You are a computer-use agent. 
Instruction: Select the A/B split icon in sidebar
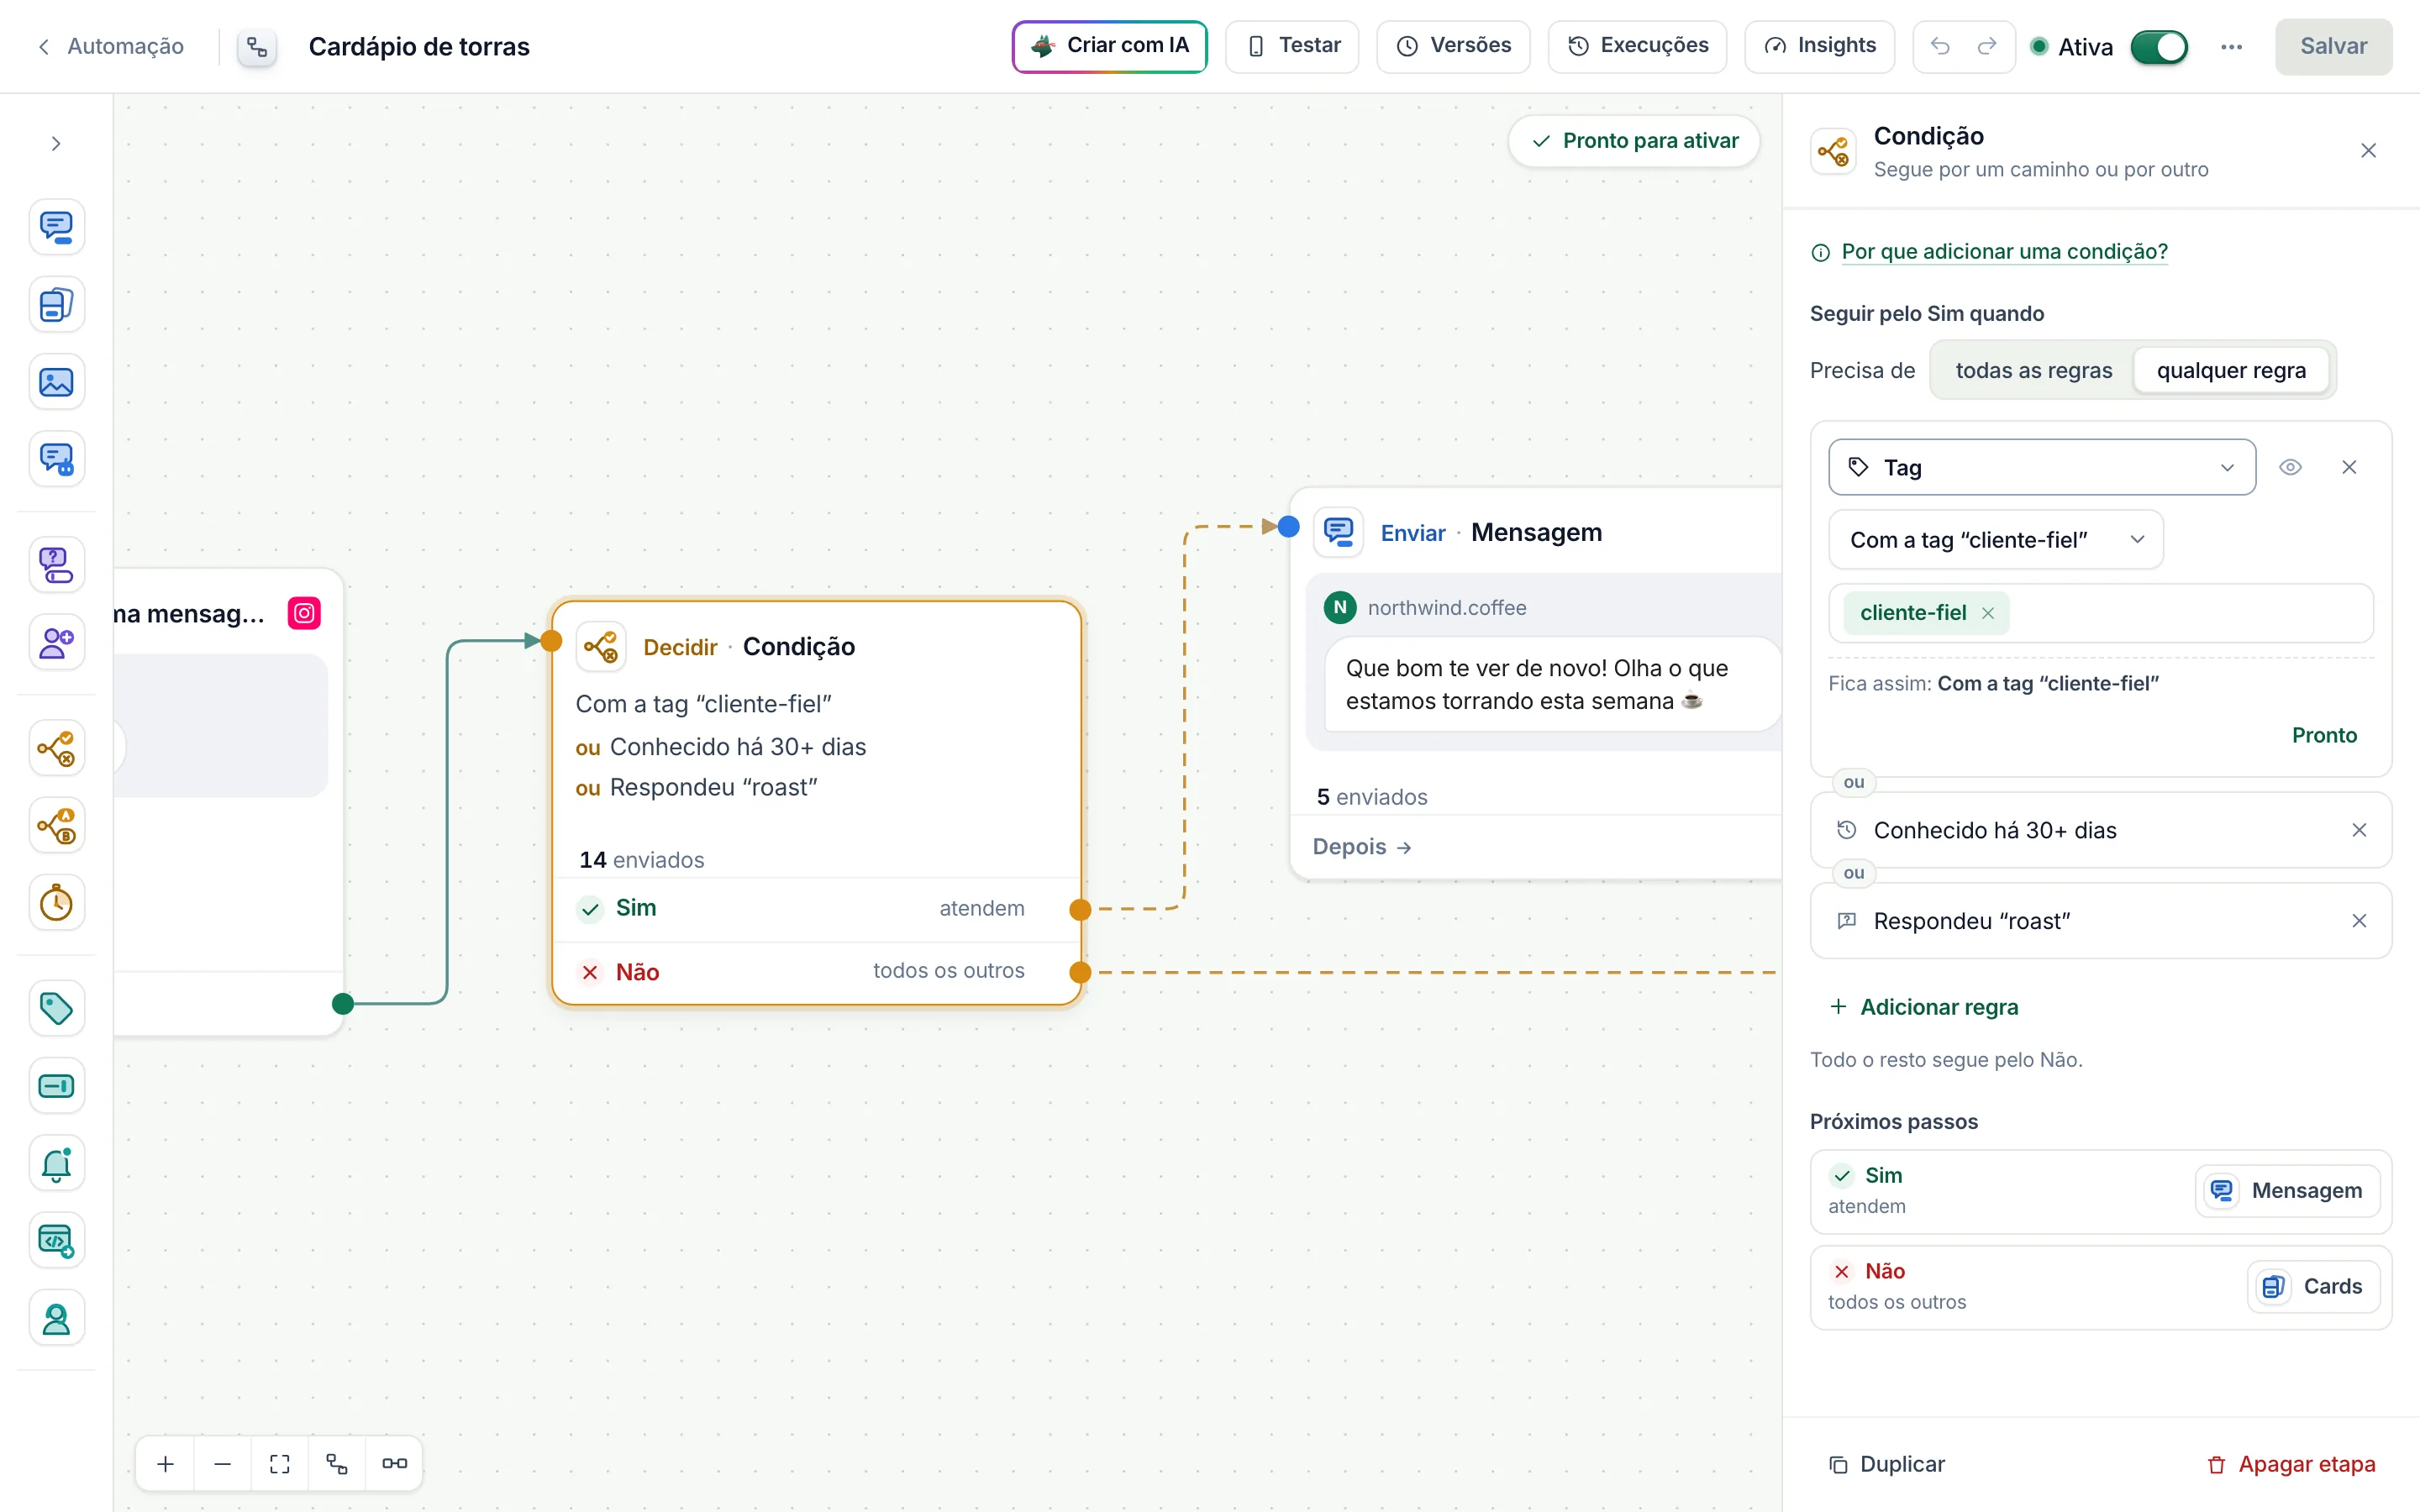tap(56, 826)
